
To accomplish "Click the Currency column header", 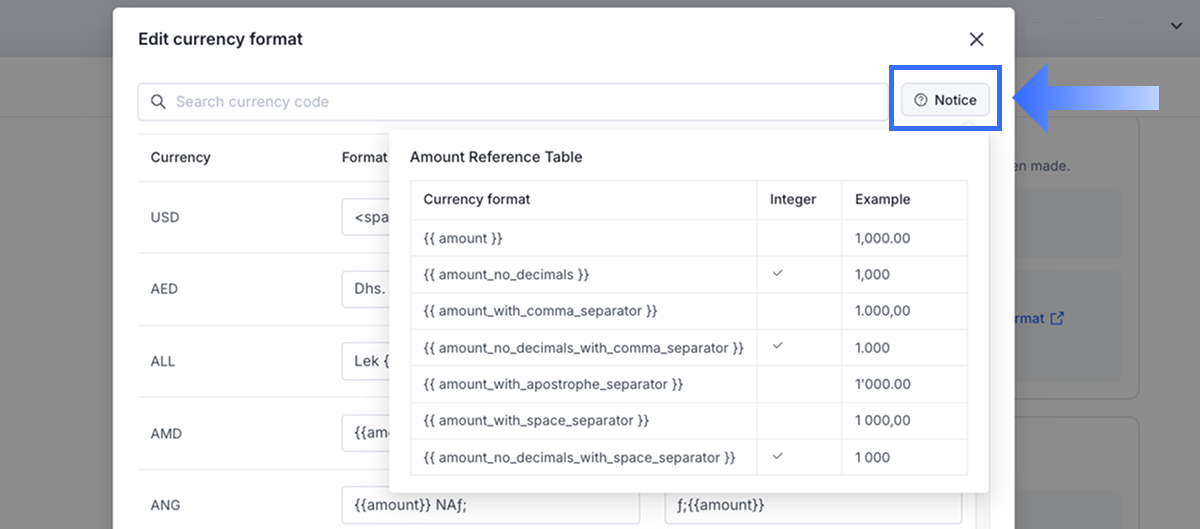I will coord(181,157).
